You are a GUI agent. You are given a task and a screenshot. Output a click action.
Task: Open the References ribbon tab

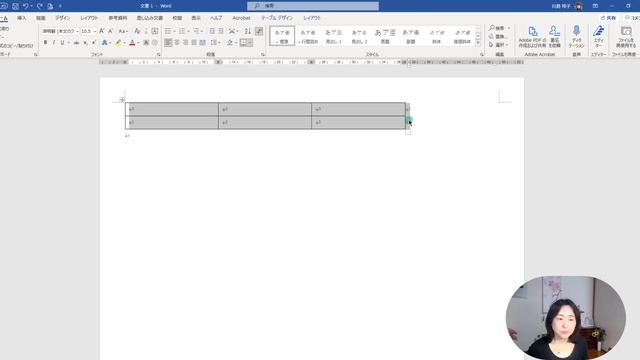pyautogui.click(x=118, y=18)
